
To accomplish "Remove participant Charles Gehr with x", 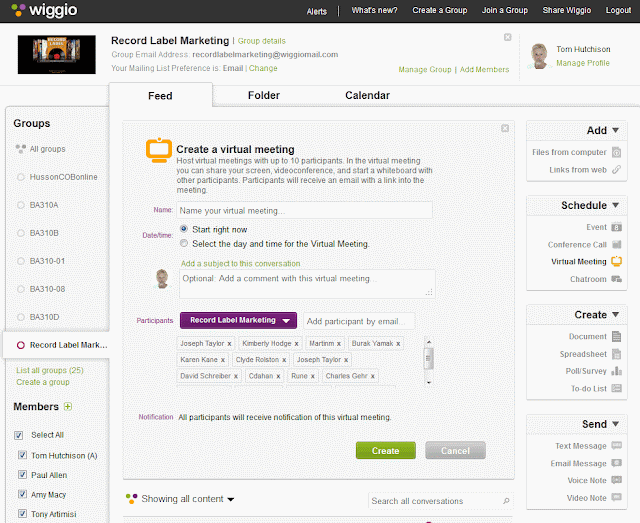I will pyautogui.click(x=373, y=376).
